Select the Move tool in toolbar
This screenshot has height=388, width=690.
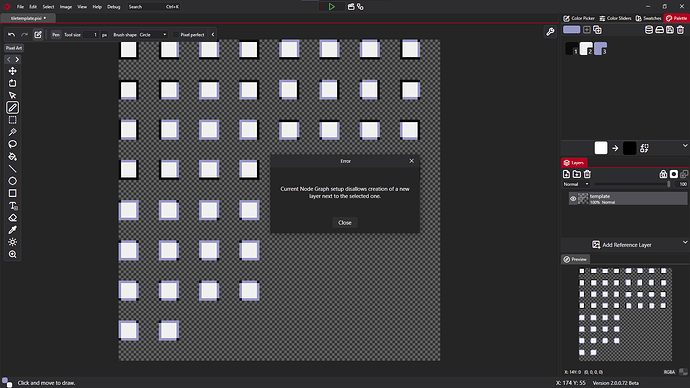pyautogui.click(x=12, y=71)
